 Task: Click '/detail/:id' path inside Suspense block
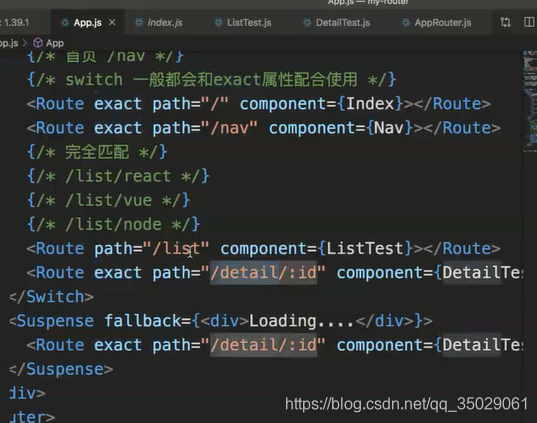[263, 345]
